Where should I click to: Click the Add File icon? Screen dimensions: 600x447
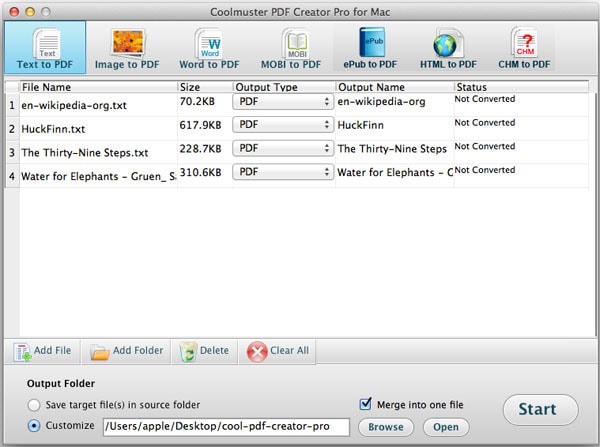22,352
